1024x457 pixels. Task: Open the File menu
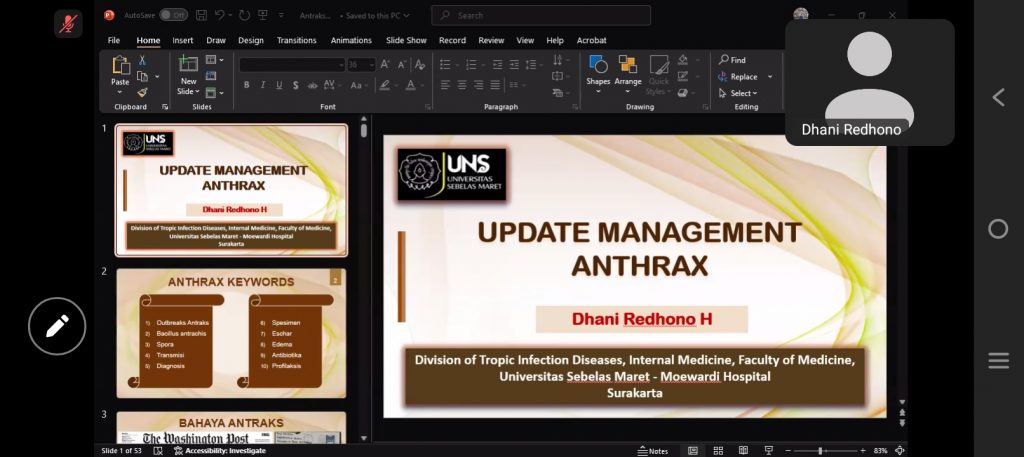(x=114, y=40)
